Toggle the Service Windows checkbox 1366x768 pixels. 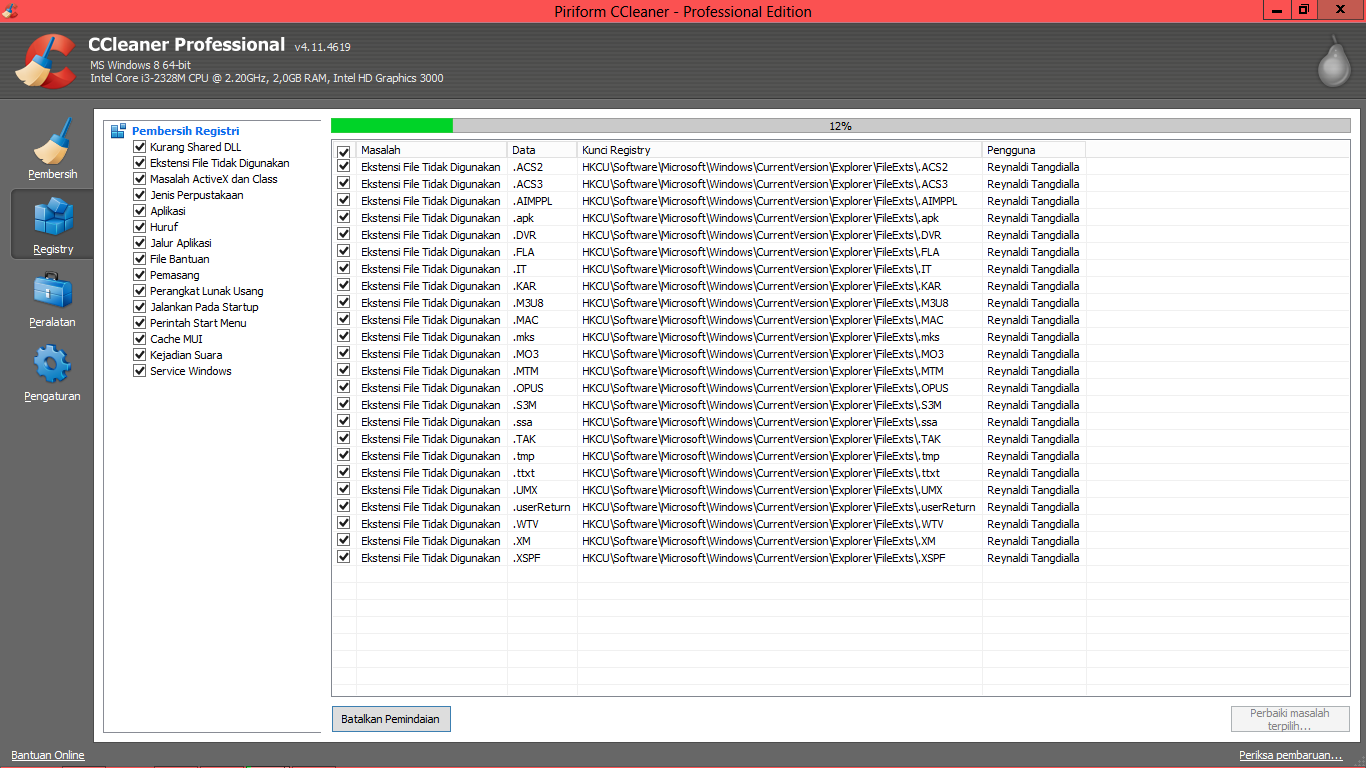click(x=140, y=371)
